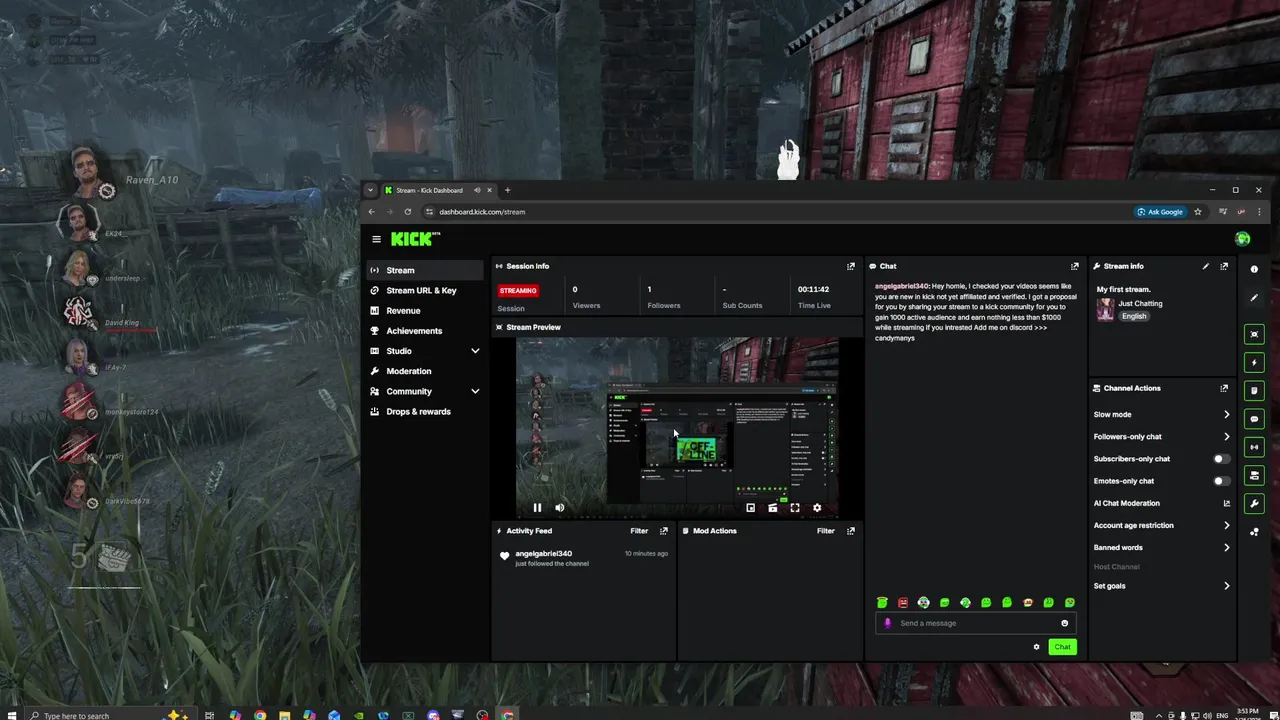This screenshot has width=1280, height=720.
Task: Open stream preview settings gear
Action: point(817,508)
